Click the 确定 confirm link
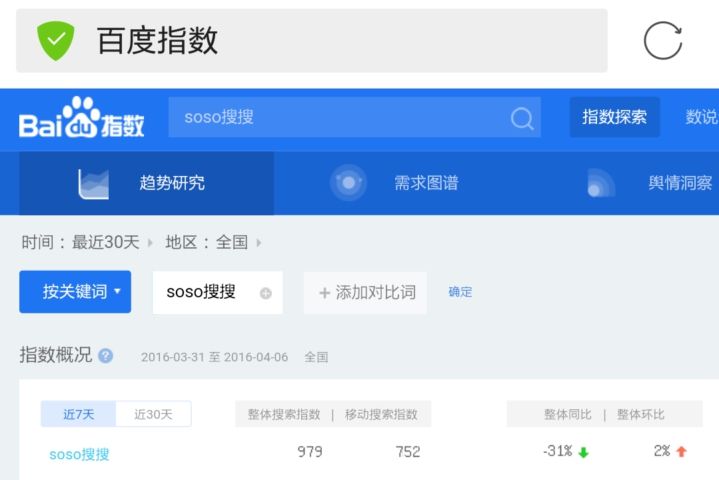 pyautogui.click(x=460, y=292)
